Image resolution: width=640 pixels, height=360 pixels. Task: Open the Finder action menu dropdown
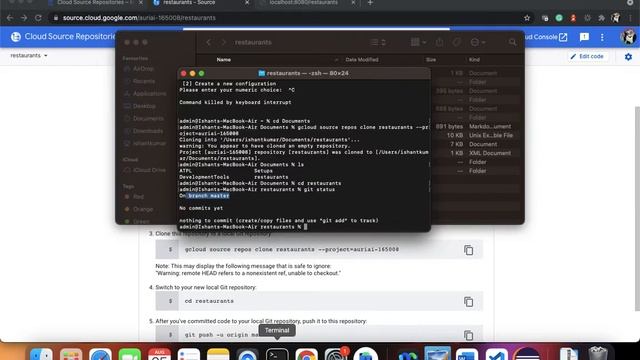pos(478,42)
